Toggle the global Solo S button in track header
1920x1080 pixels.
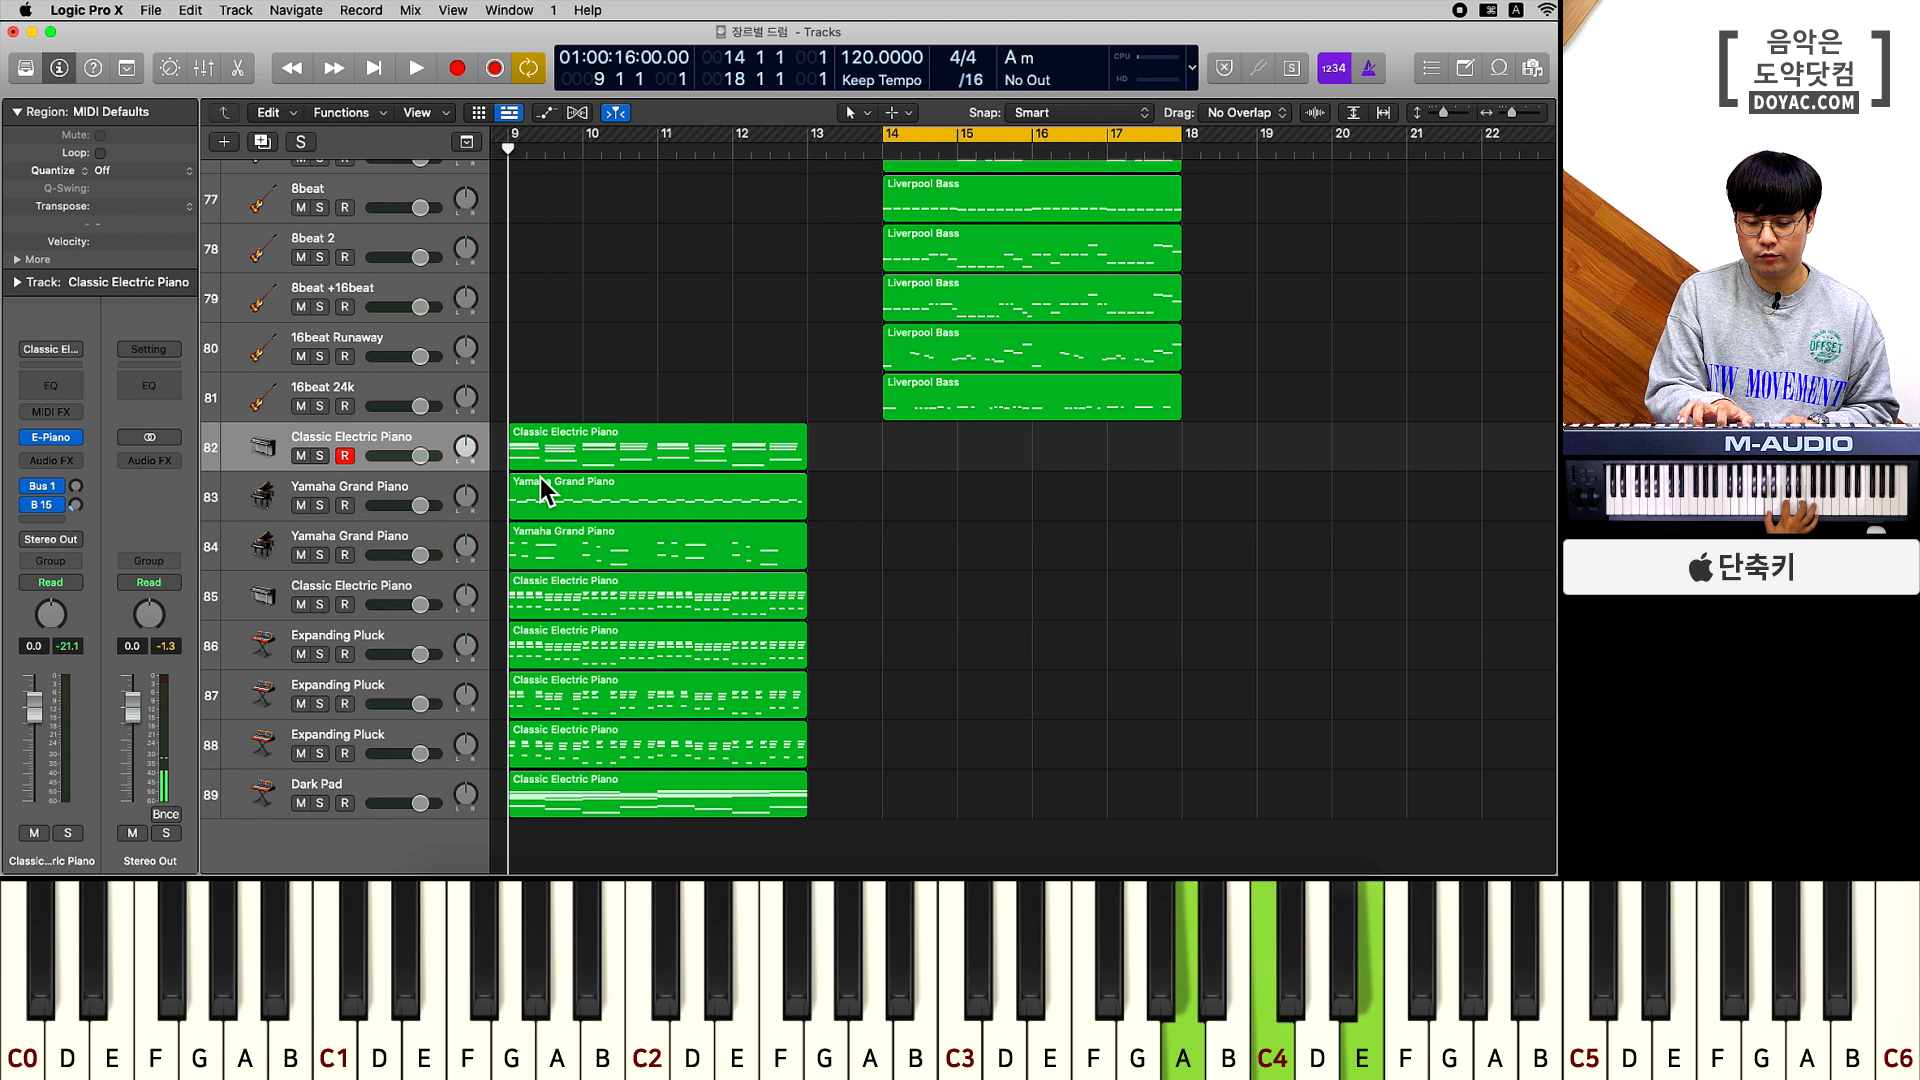300,142
